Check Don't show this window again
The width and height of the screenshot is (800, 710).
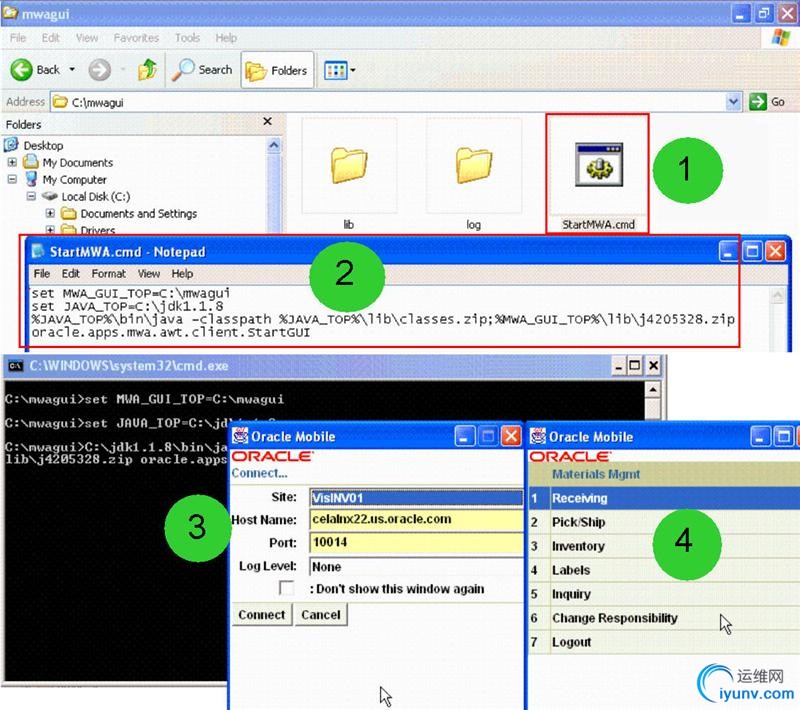point(287,589)
